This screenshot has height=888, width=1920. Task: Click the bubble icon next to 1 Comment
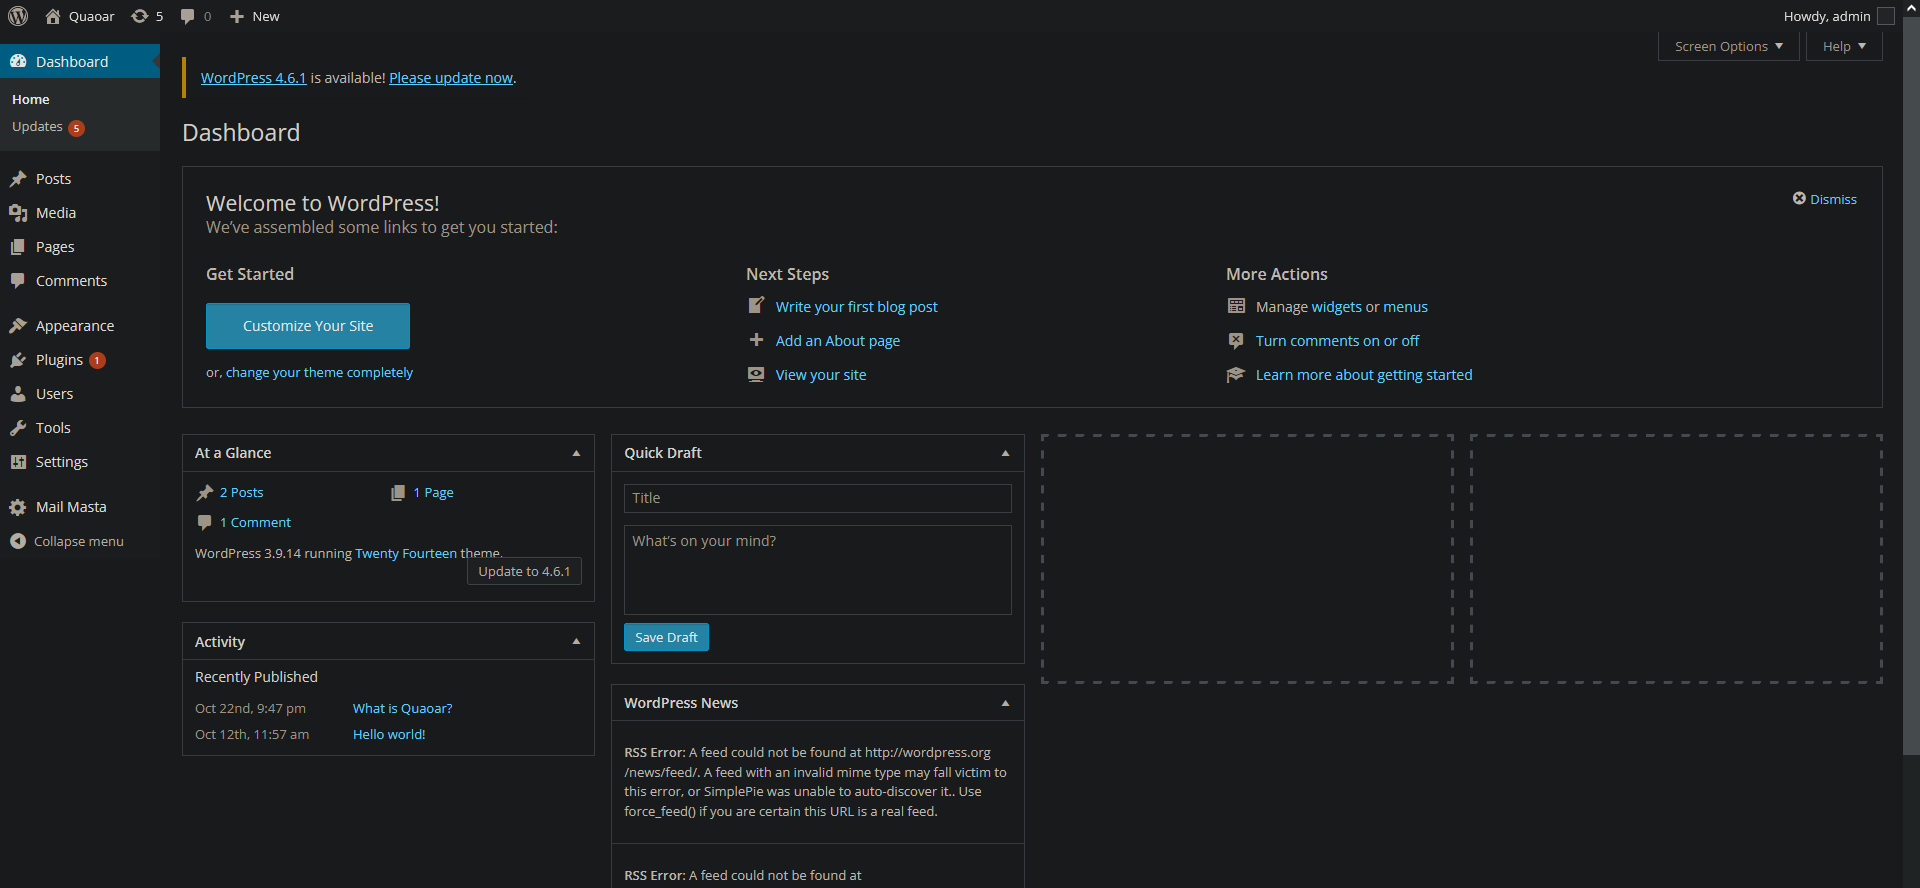pos(205,522)
